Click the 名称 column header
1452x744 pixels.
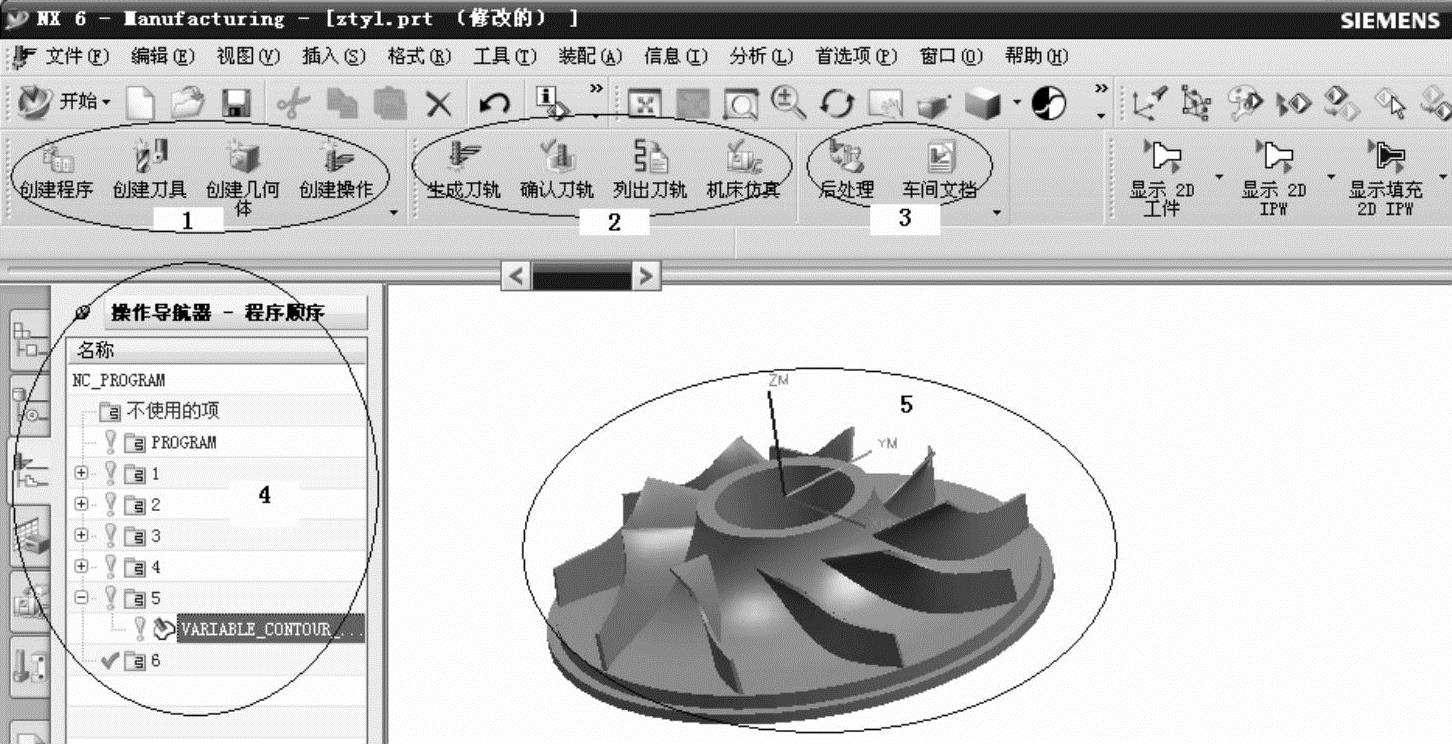pos(217,350)
